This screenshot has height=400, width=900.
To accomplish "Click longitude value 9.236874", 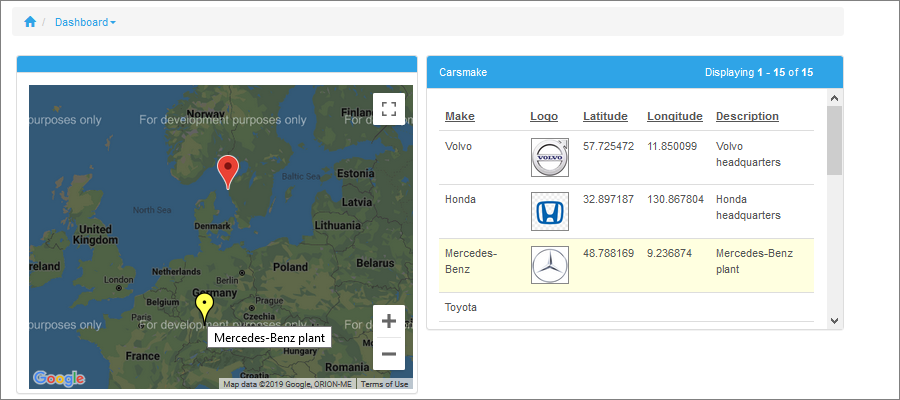I will 669,253.
